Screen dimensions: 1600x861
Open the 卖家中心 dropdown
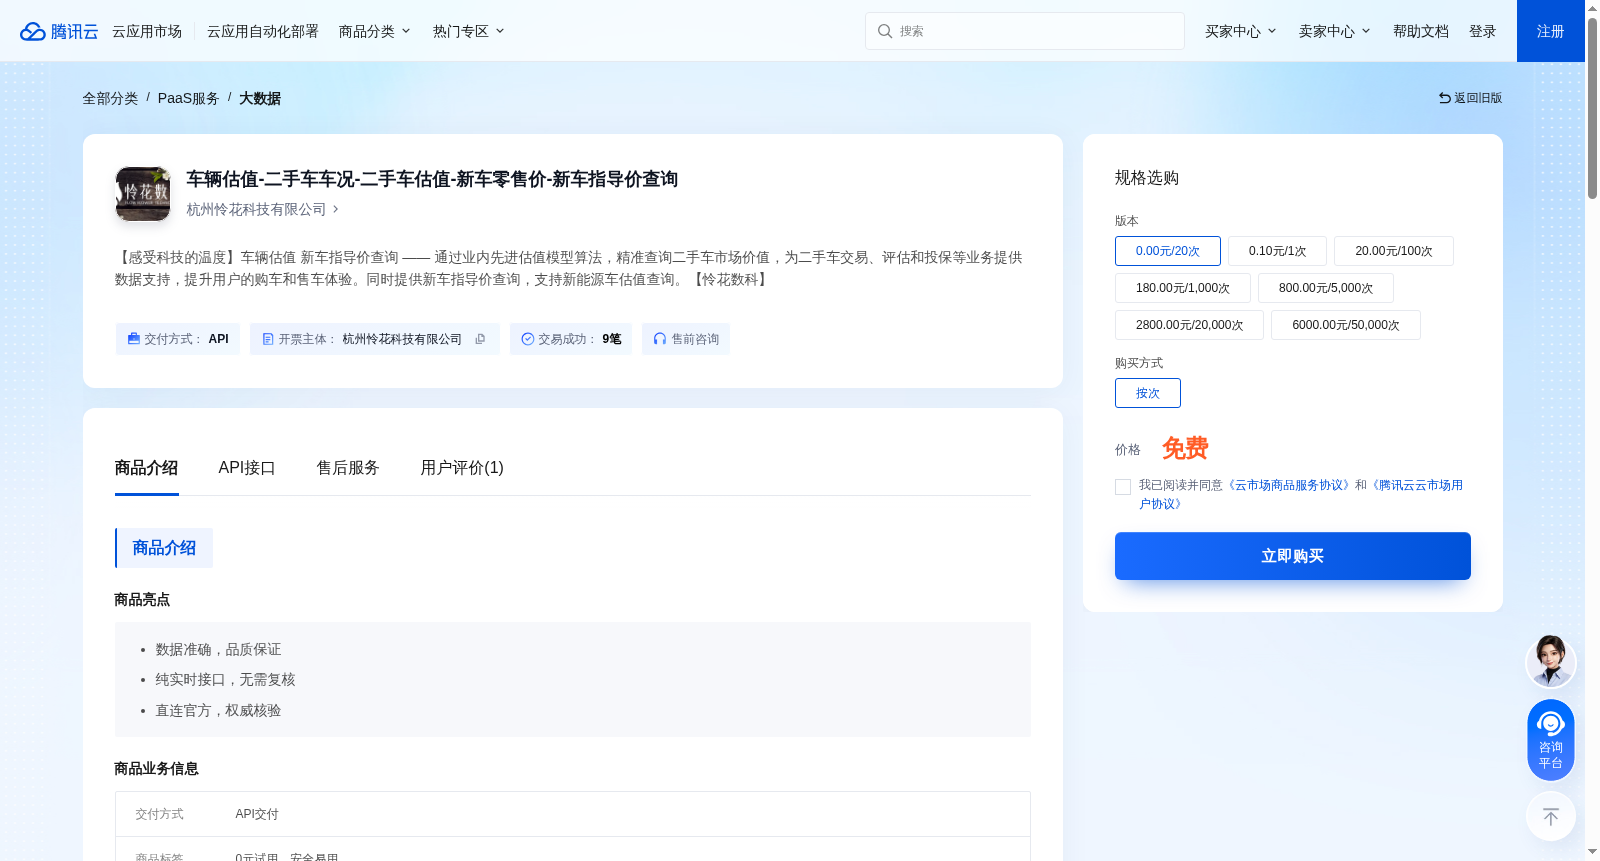pos(1335,31)
